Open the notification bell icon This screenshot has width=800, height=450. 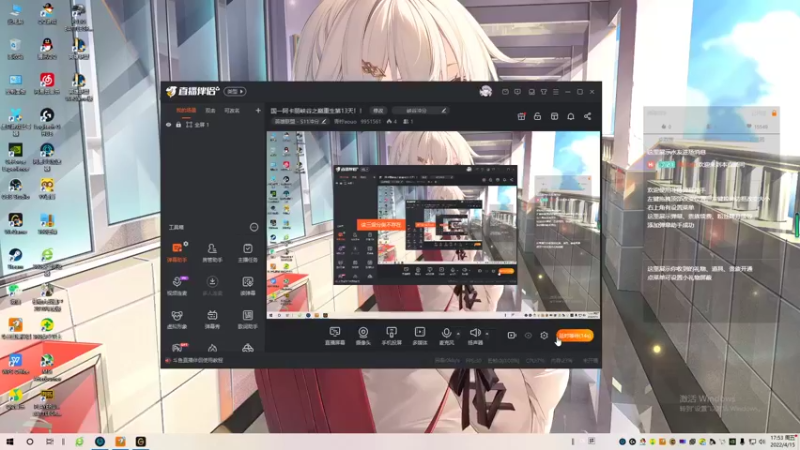(x=570, y=116)
